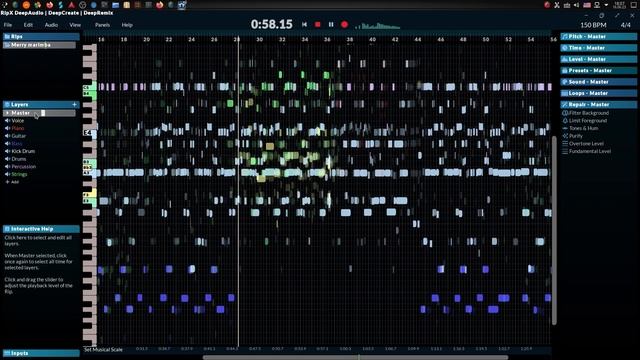The image size is (640, 360).
Task: Click the Fundamental Level icon
Action: point(565,151)
